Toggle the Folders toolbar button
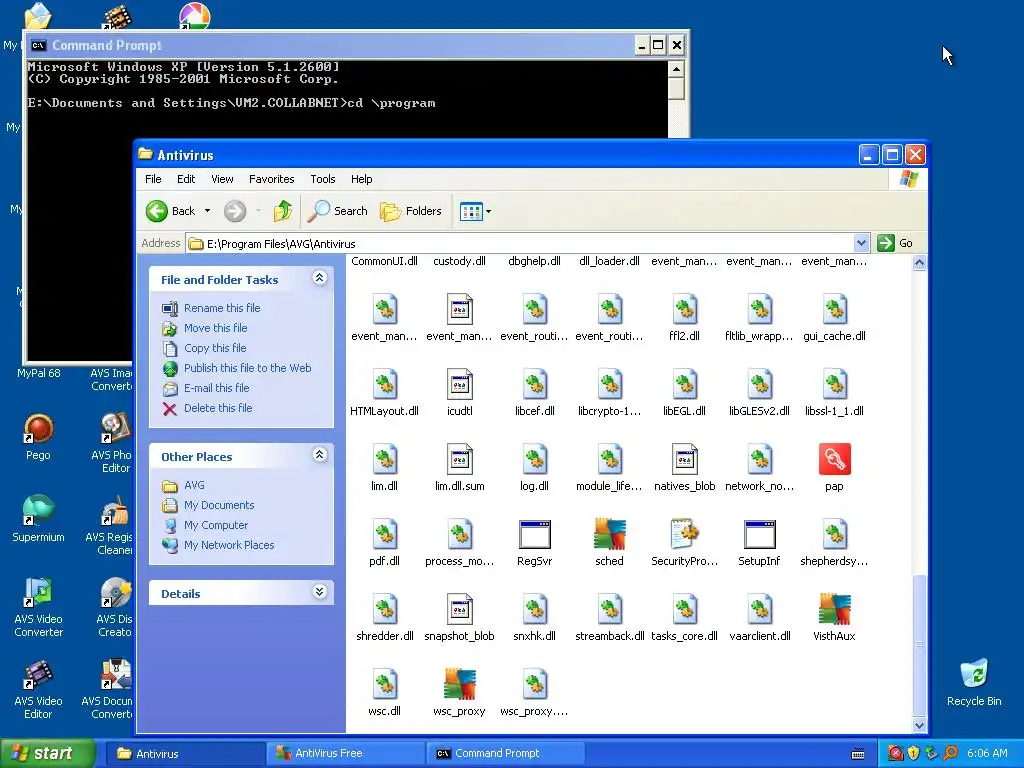Screen dimensions: 1024x768 point(411,211)
